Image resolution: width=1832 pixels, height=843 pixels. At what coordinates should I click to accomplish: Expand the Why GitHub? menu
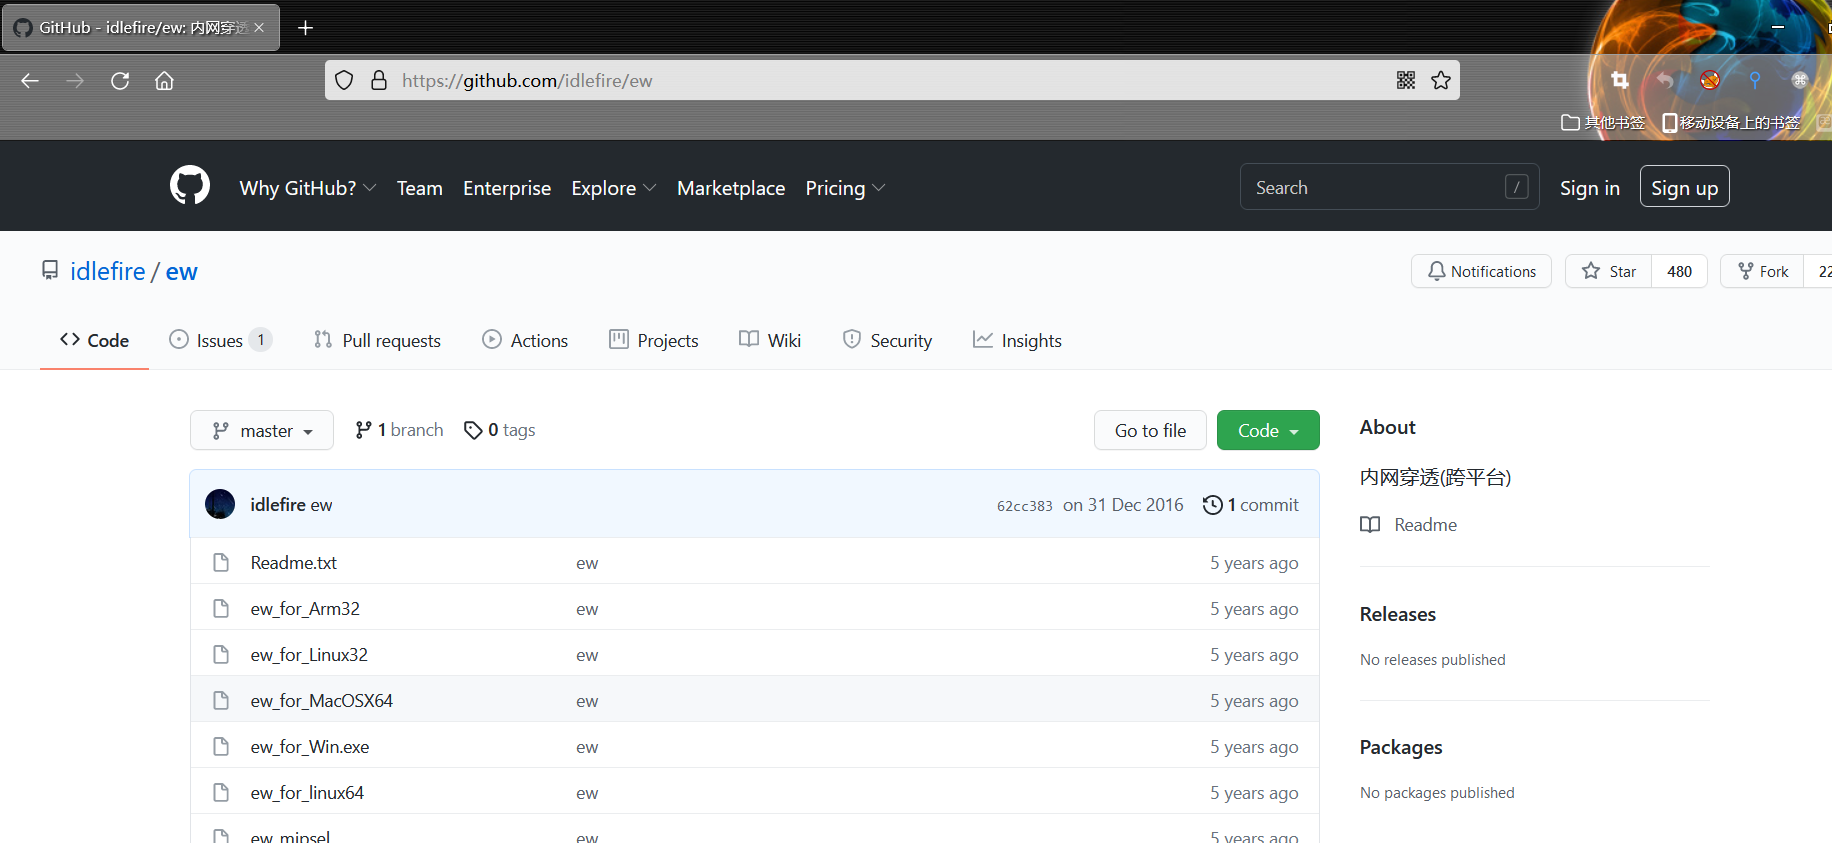[308, 188]
